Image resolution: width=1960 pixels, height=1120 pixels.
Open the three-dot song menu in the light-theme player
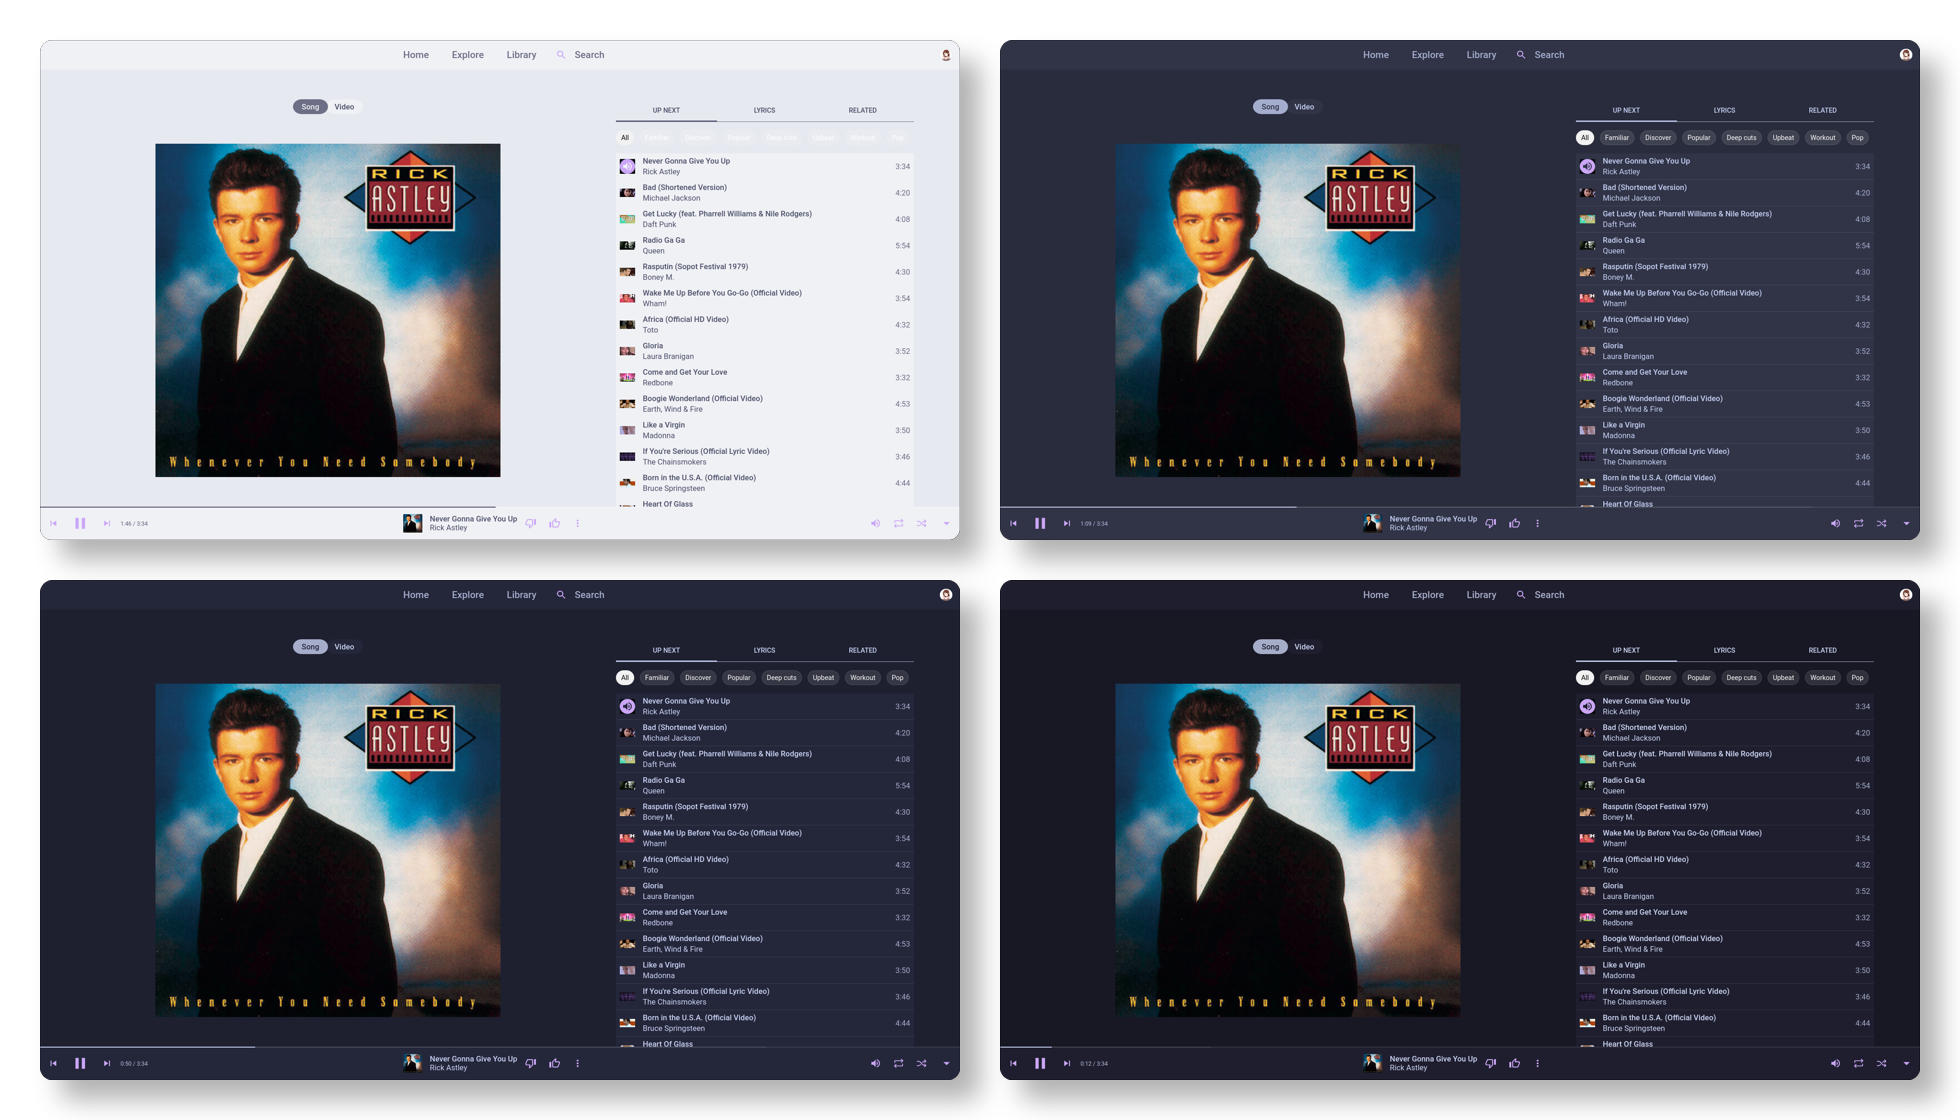click(x=577, y=523)
